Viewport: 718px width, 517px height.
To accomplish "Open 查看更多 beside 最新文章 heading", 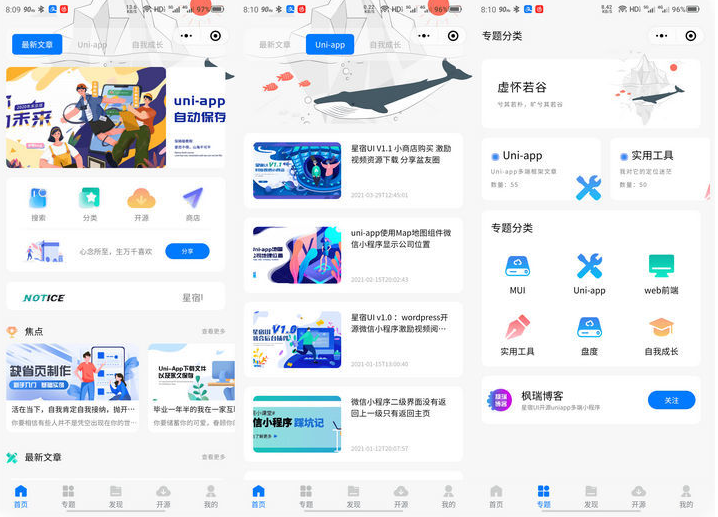I will click(x=213, y=457).
